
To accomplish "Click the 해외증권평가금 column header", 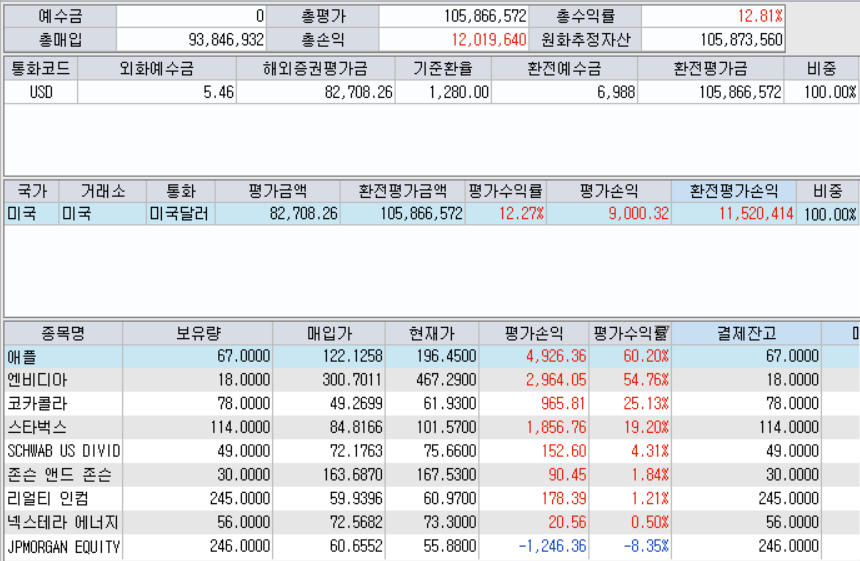I will point(315,69).
